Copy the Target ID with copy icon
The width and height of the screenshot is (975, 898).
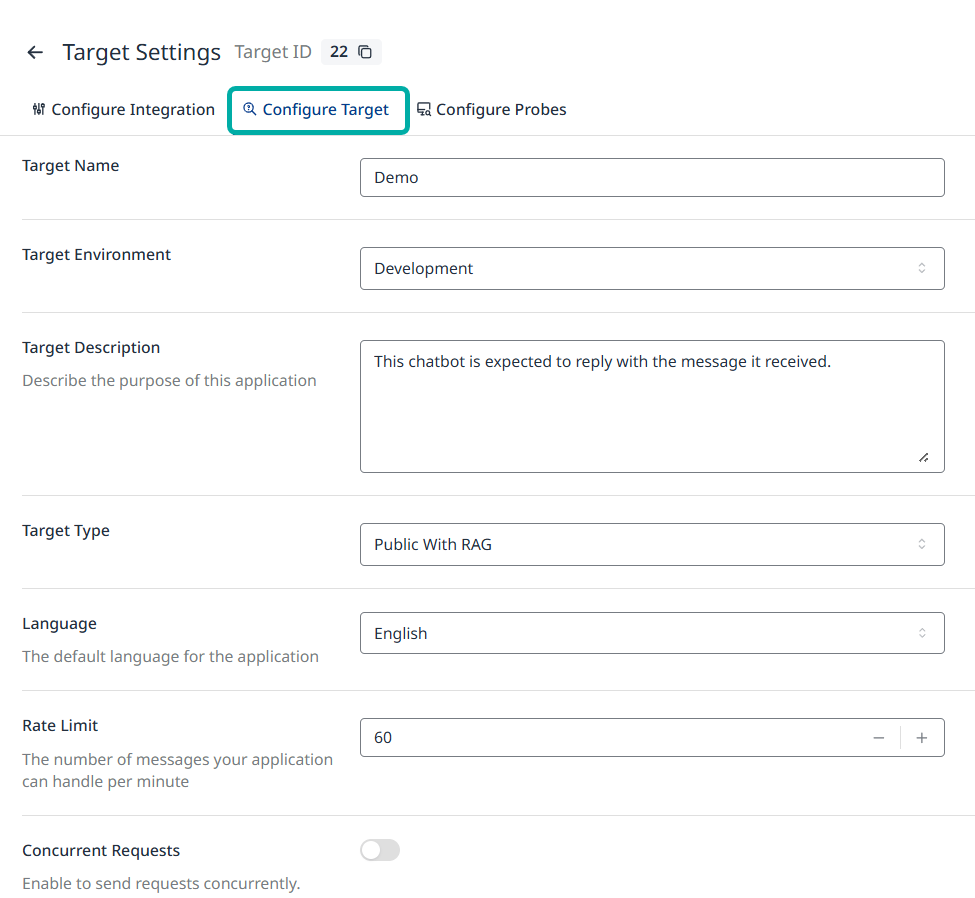coord(365,52)
